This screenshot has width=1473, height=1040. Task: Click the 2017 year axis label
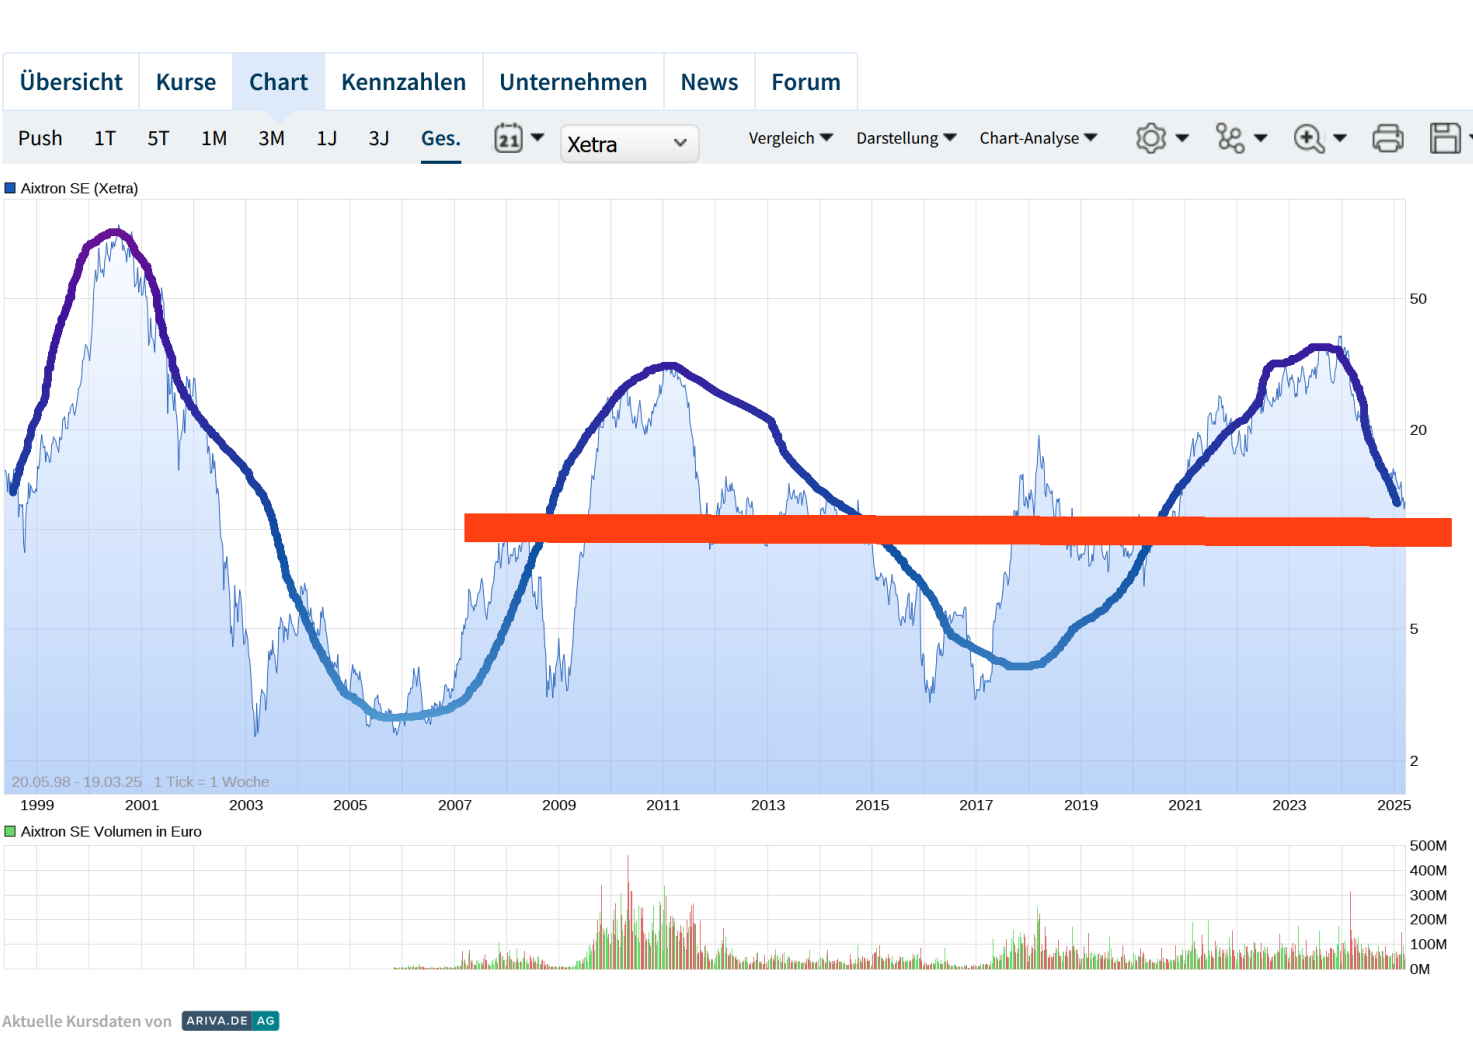tap(976, 805)
